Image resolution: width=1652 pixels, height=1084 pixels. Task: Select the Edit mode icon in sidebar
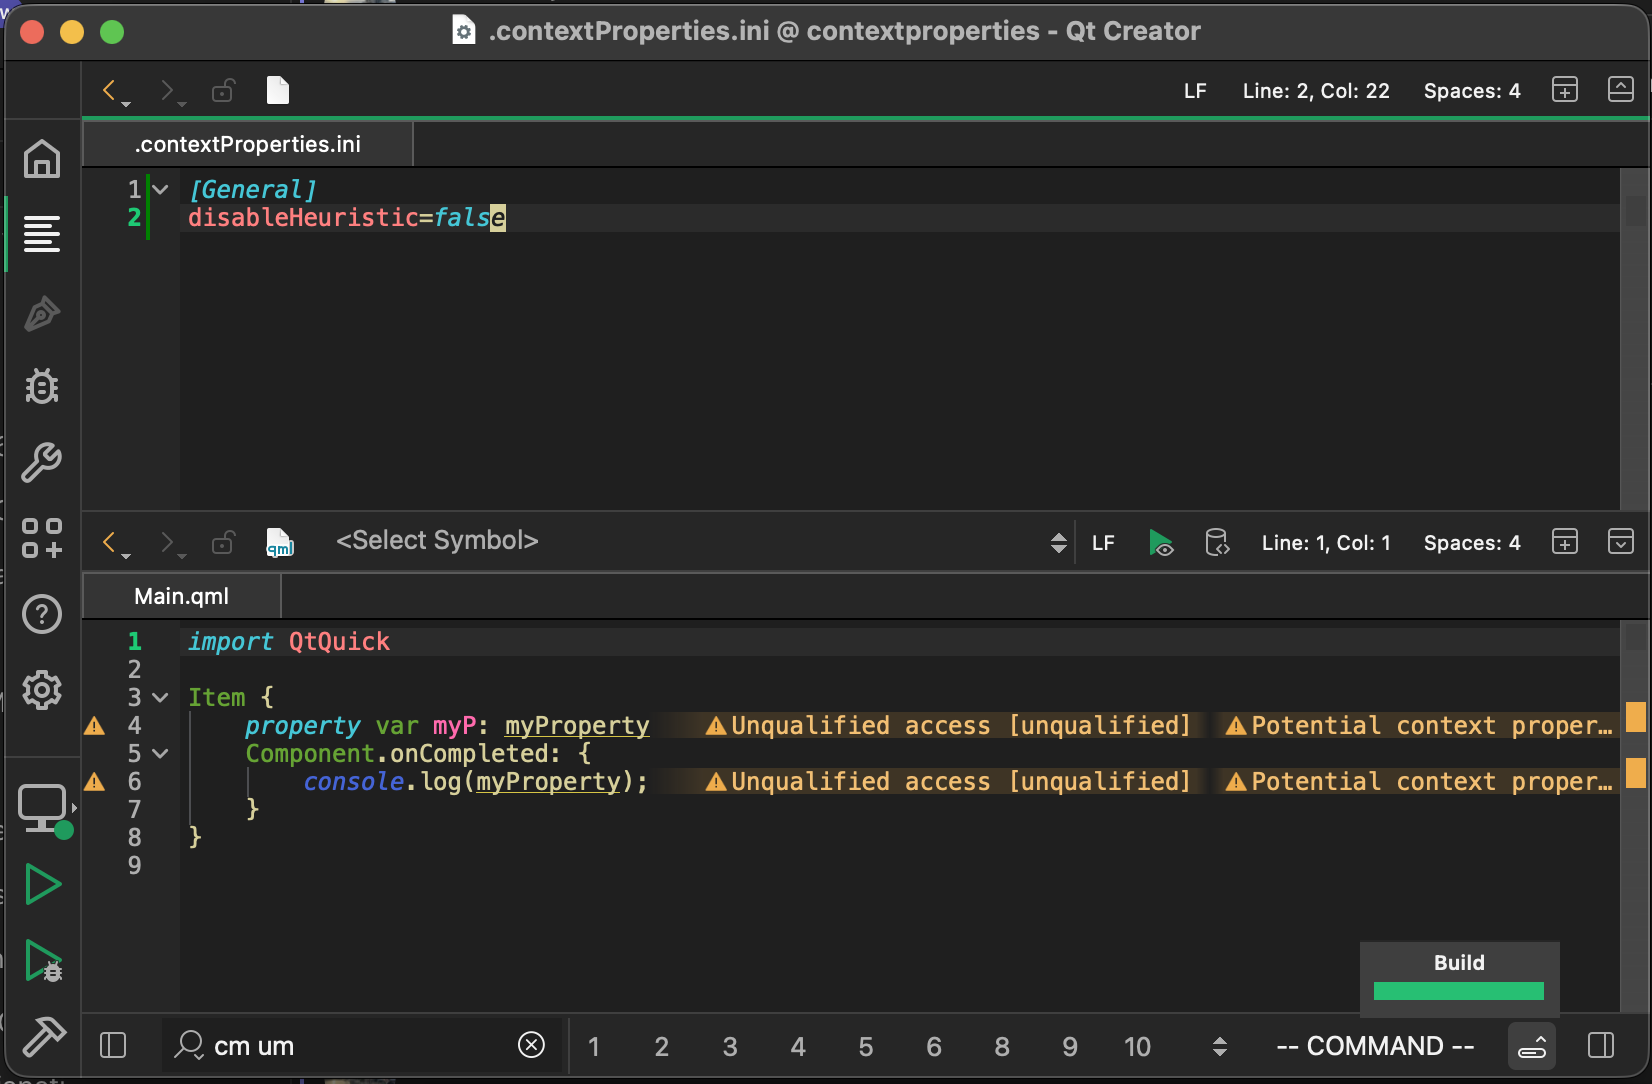[x=42, y=234]
